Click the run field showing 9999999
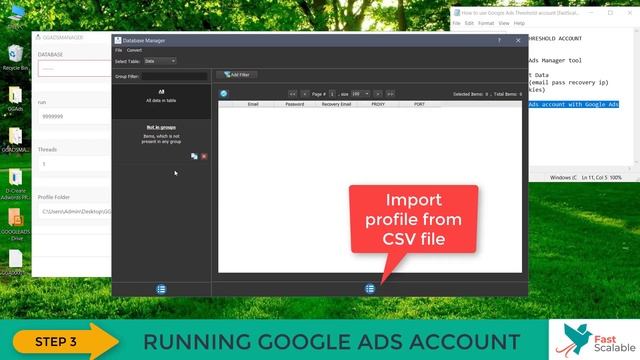Image resolution: width=640 pixels, height=360 pixels. pyautogui.click(x=75, y=116)
